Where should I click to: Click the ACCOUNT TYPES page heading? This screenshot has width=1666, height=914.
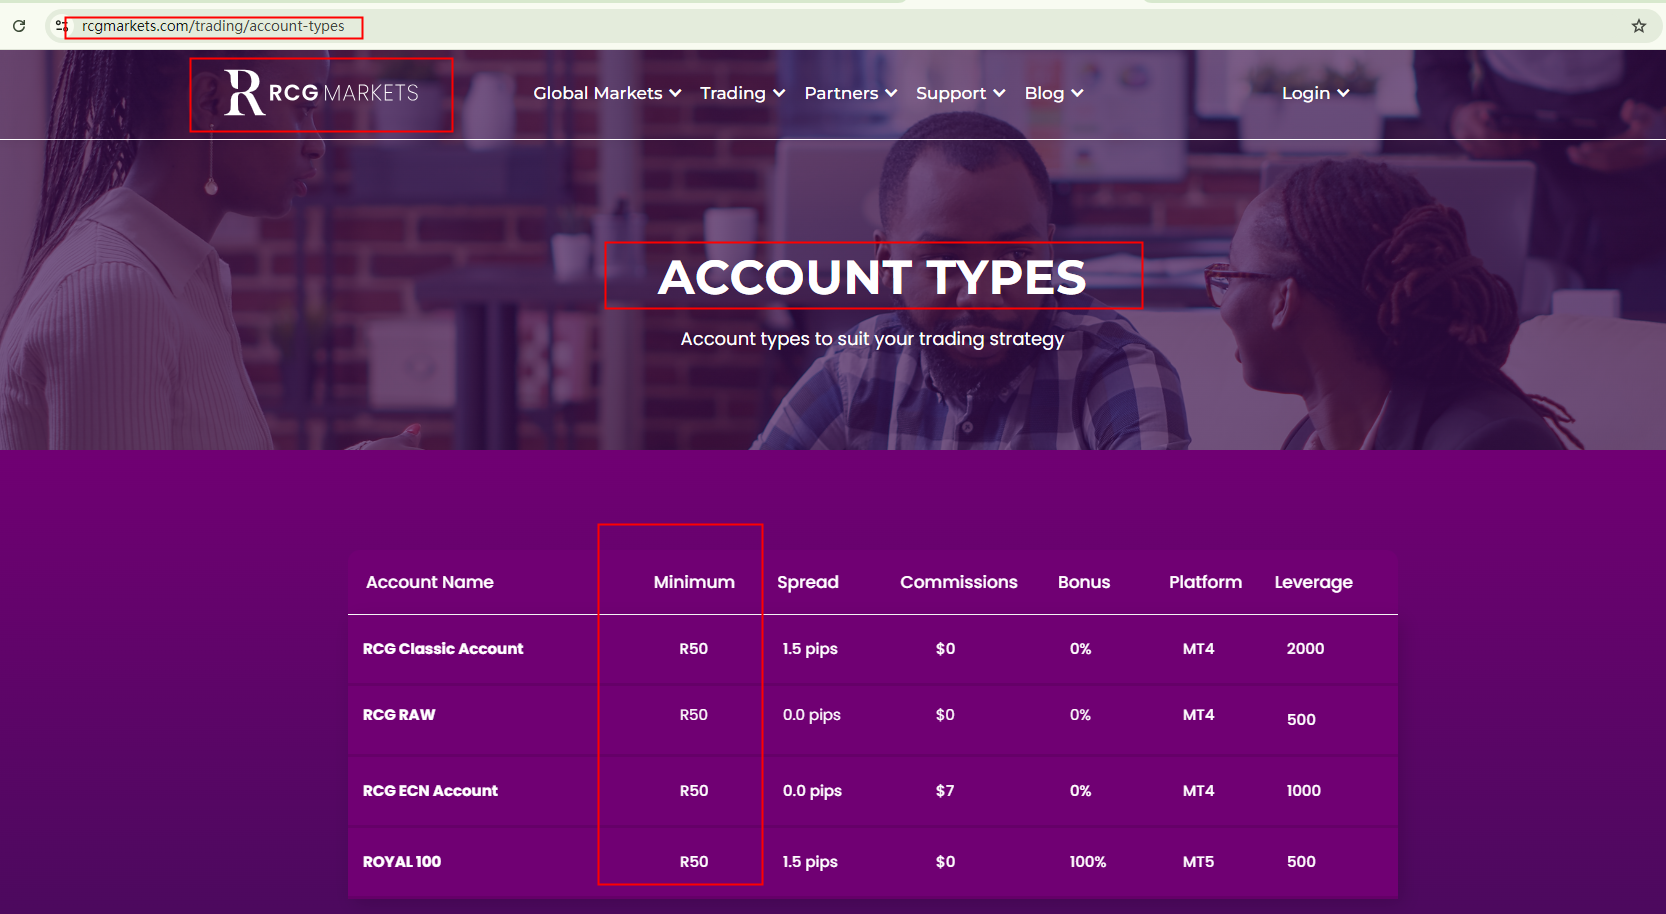[872, 277]
